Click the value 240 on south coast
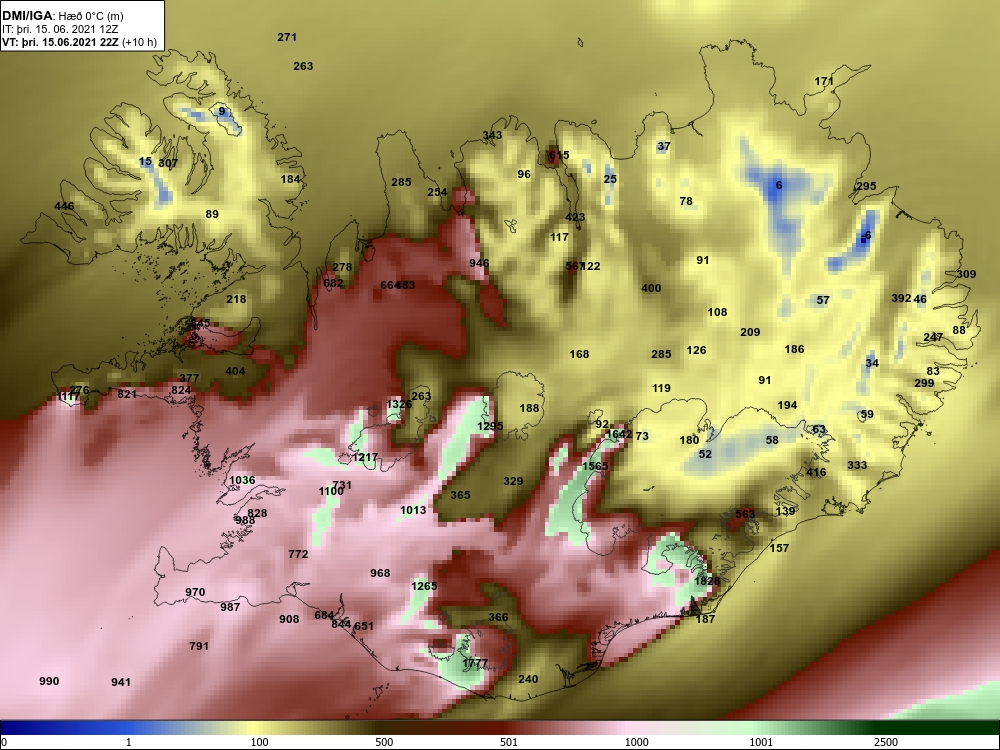1000x750 pixels. point(528,679)
